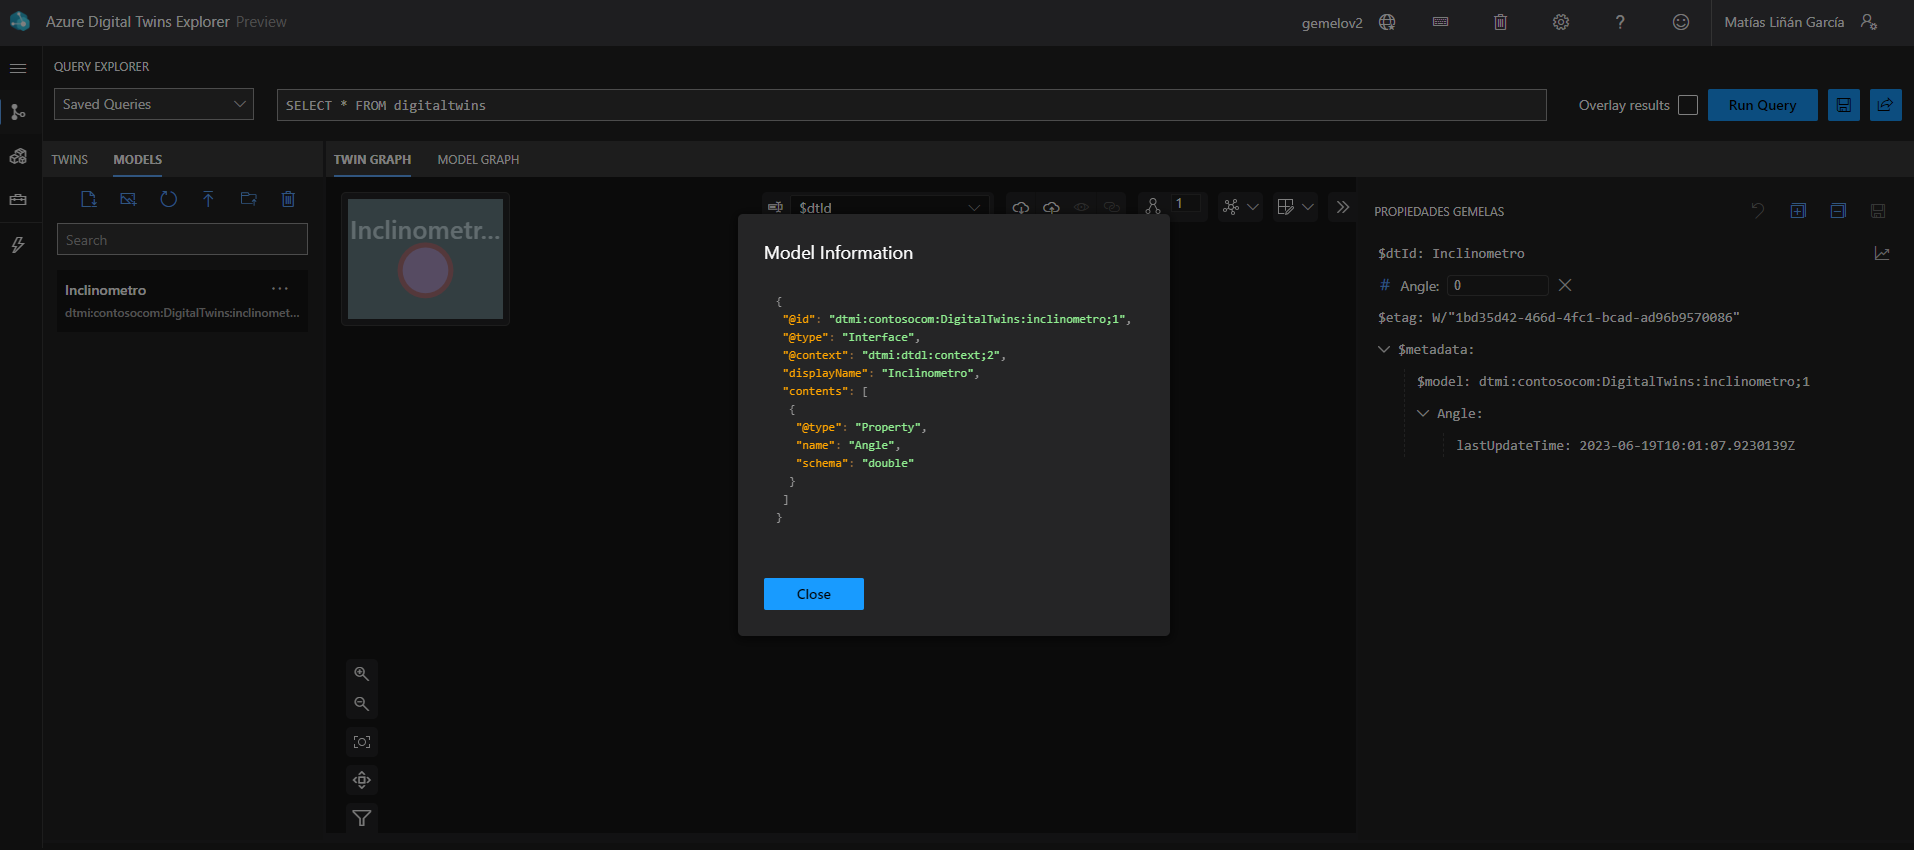Toggle the Overlay results checkbox
The width and height of the screenshot is (1914, 850).
1688,105
